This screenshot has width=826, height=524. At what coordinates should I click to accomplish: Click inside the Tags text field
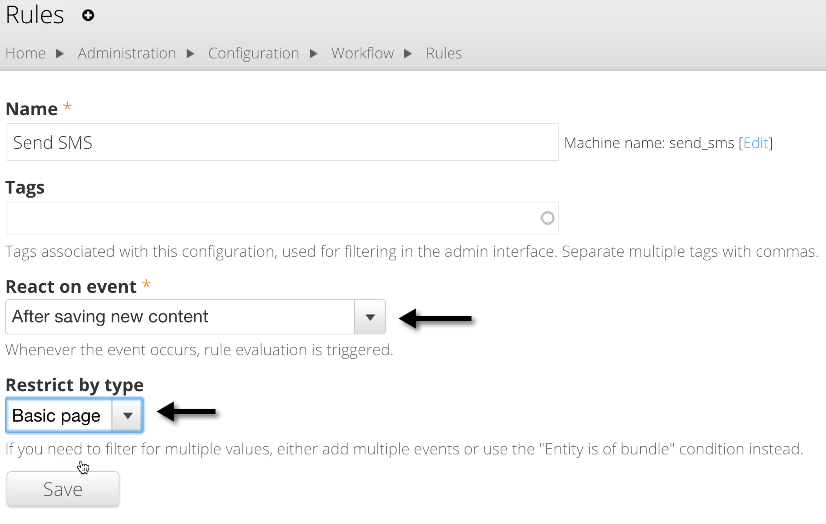coord(270,218)
